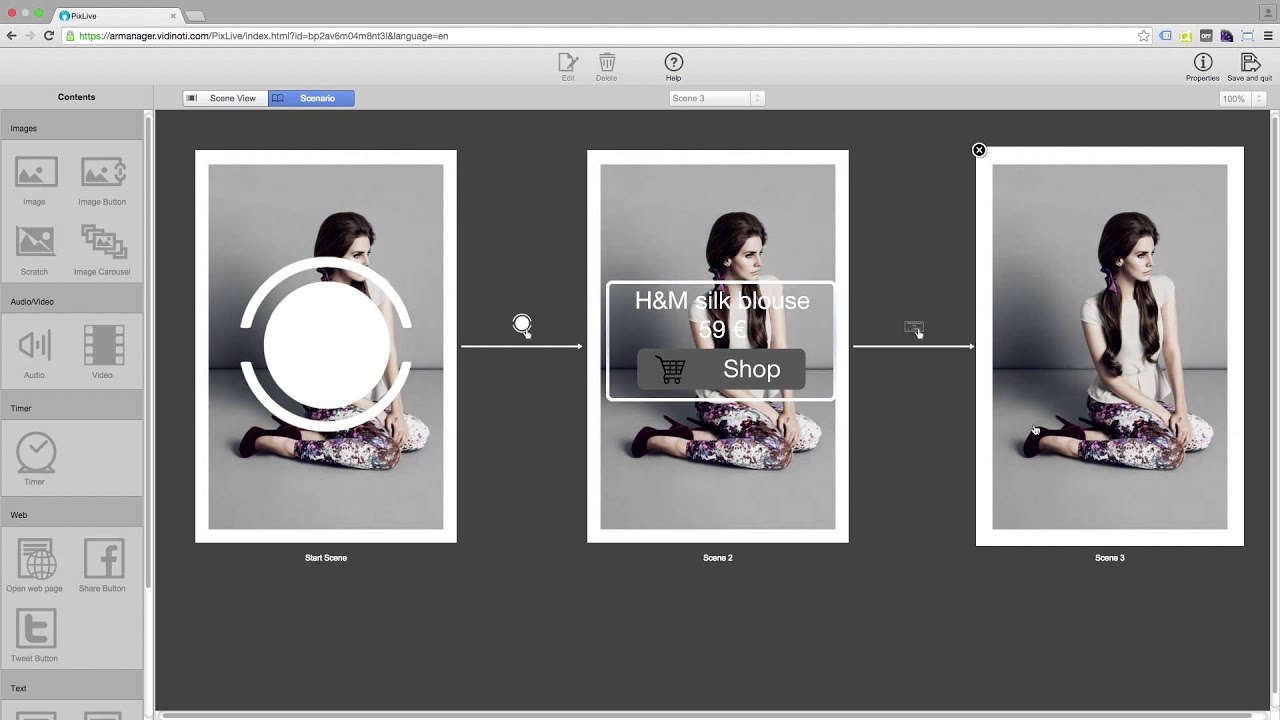The width and height of the screenshot is (1280, 720).
Task: Click the Contents panel title
Action: click(77, 97)
